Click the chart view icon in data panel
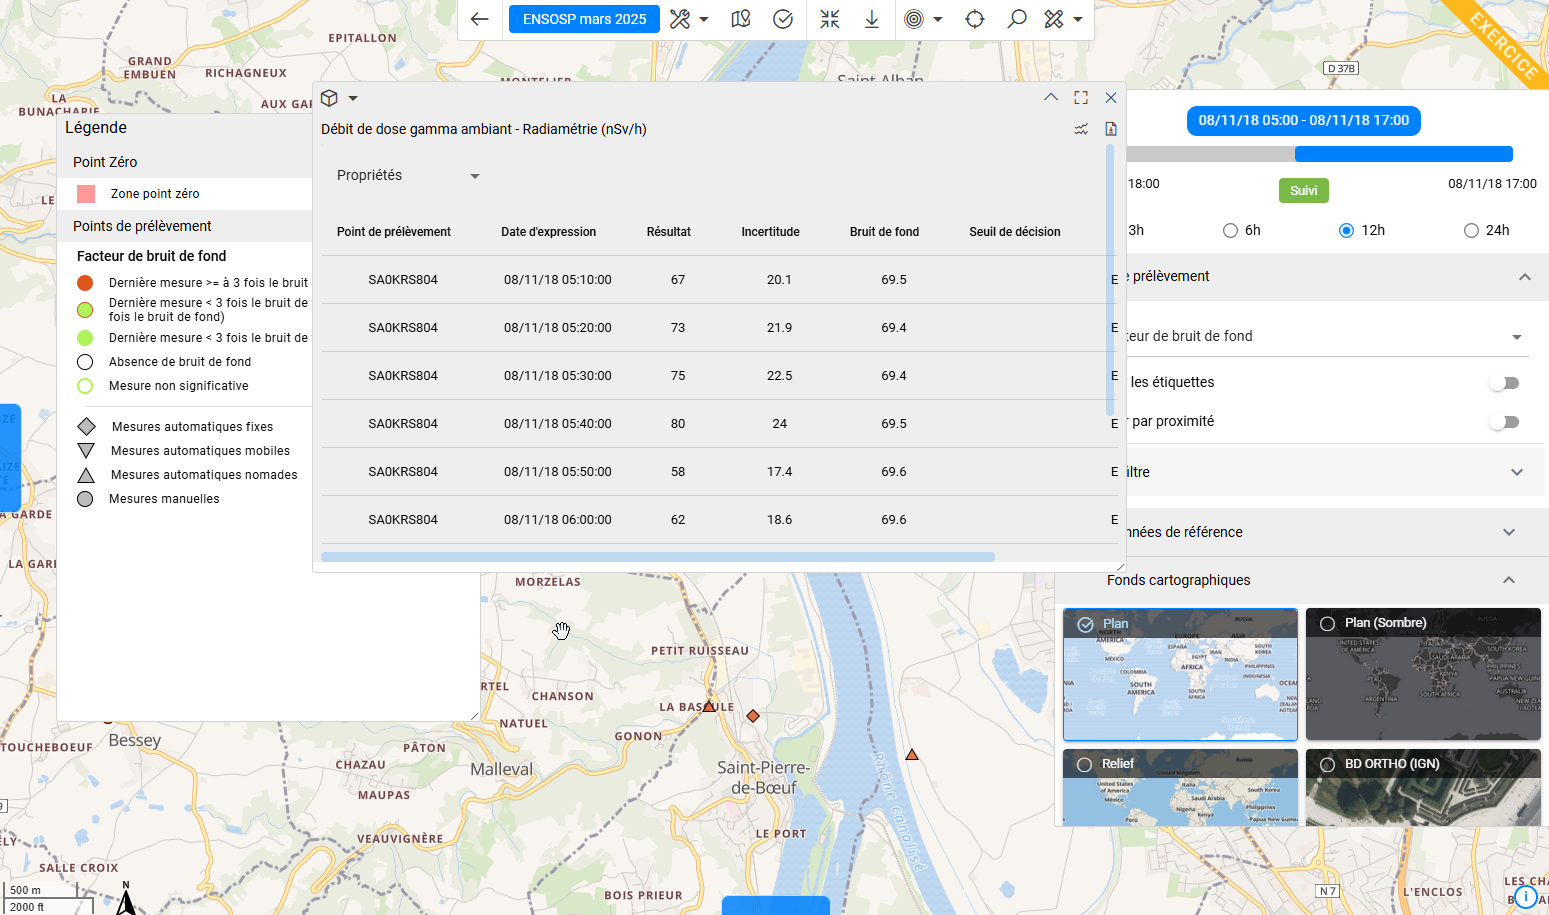The height and width of the screenshot is (915, 1549). (1081, 129)
